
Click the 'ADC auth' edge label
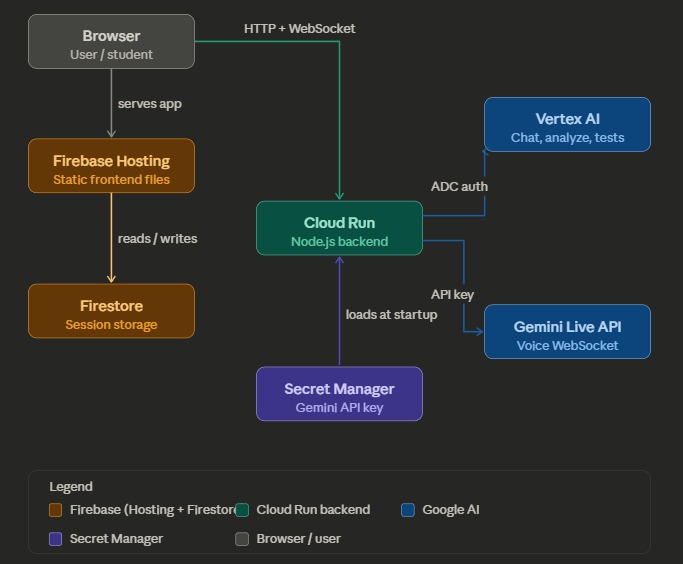point(459,186)
